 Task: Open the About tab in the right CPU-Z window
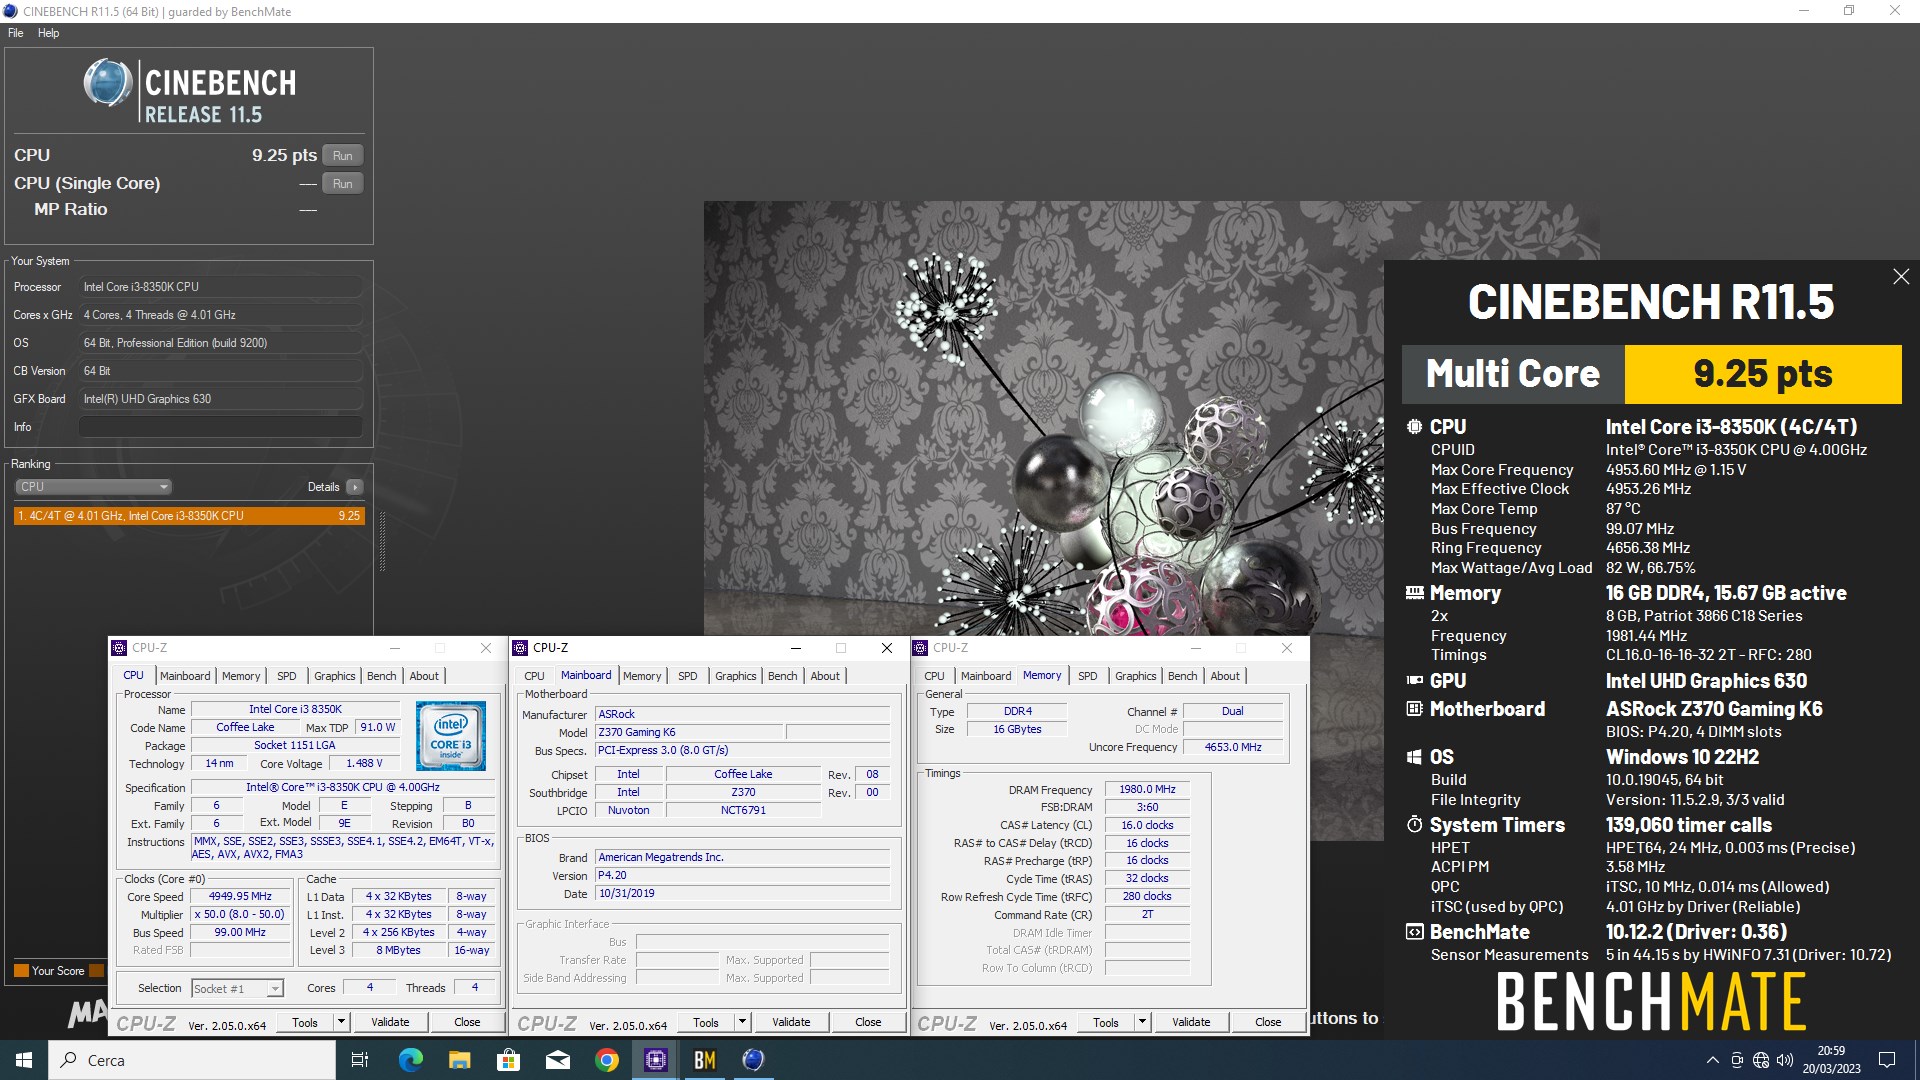point(1225,676)
